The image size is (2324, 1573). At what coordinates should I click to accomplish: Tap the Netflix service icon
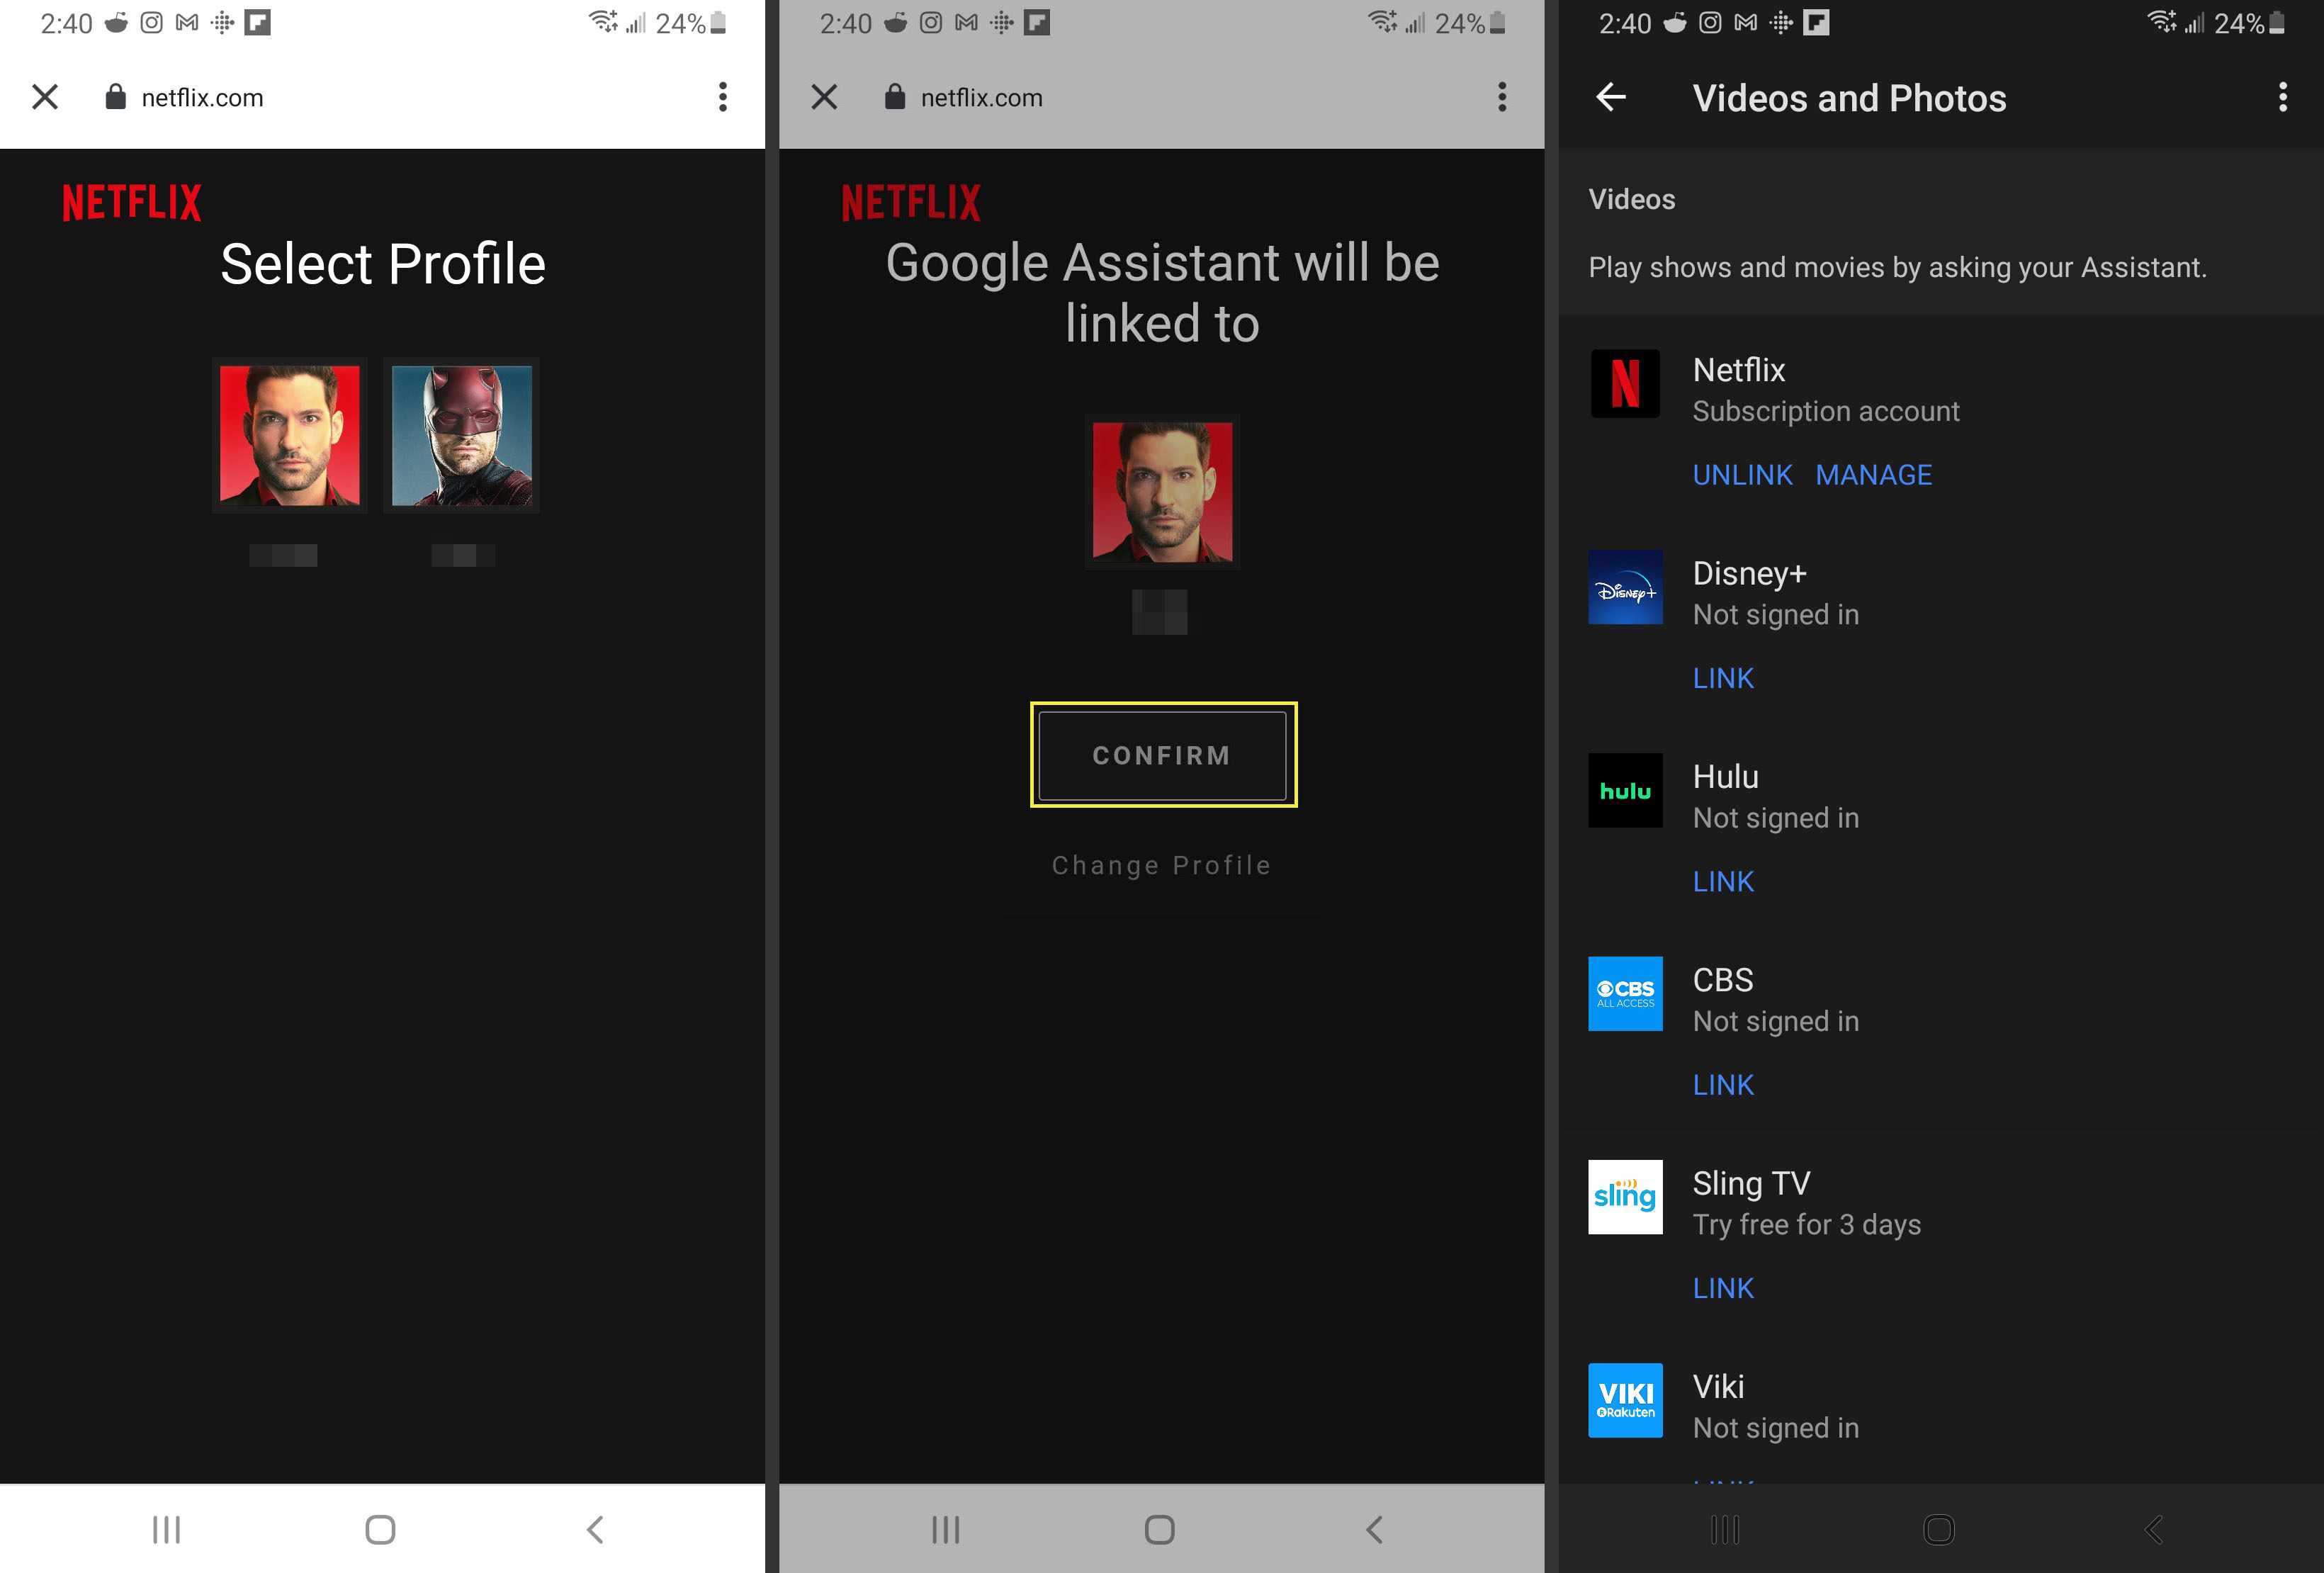(x=1625, y=384)
